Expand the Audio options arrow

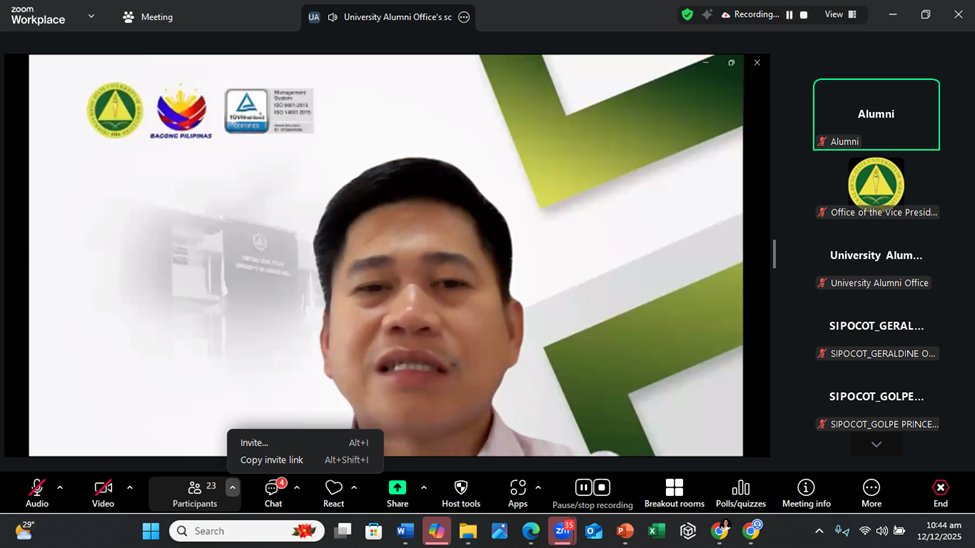60,488
